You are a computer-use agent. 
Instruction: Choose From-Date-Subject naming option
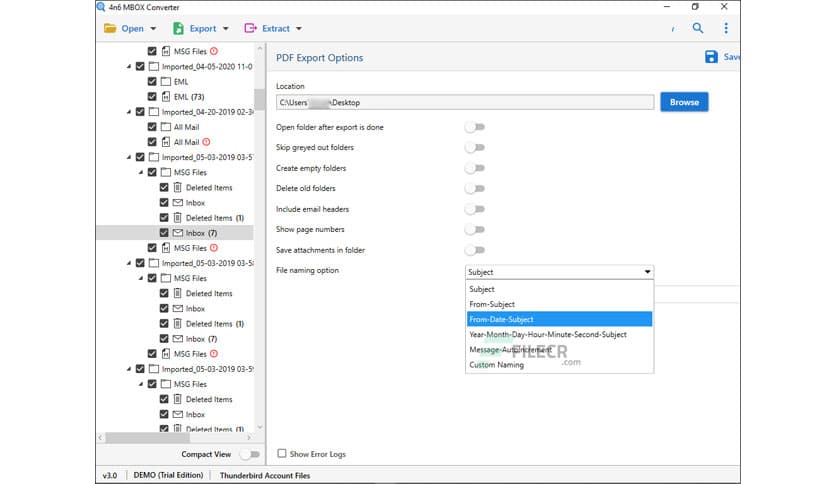point(559,319)
